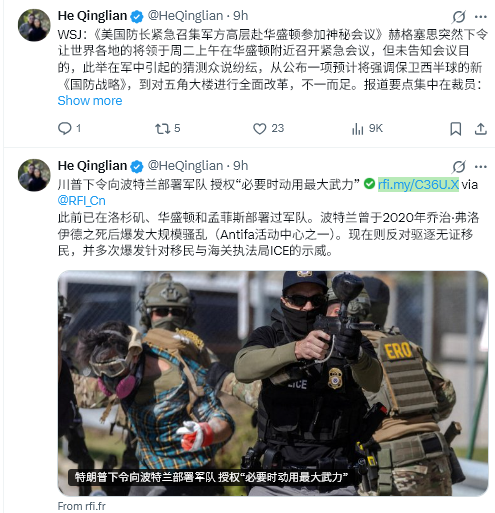Viewport: 495px width, 513px height.
Task: Share the first tweet via upload icon
Action: click(x=481, y=129)
